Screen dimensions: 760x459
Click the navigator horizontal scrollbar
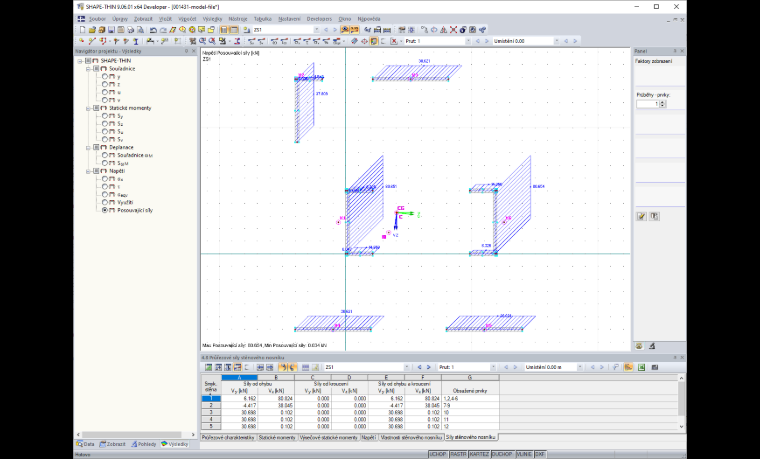131,435
